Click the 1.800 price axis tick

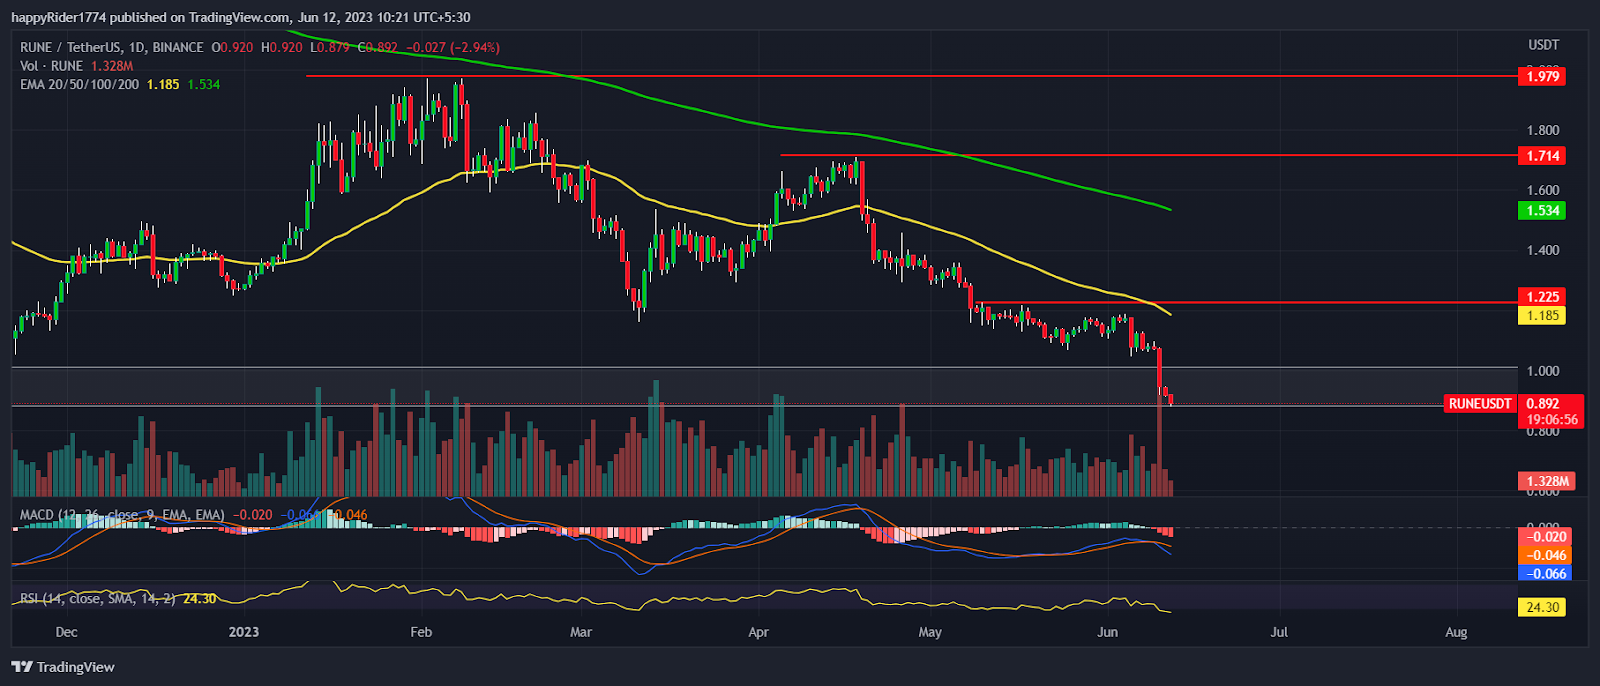1543,130
